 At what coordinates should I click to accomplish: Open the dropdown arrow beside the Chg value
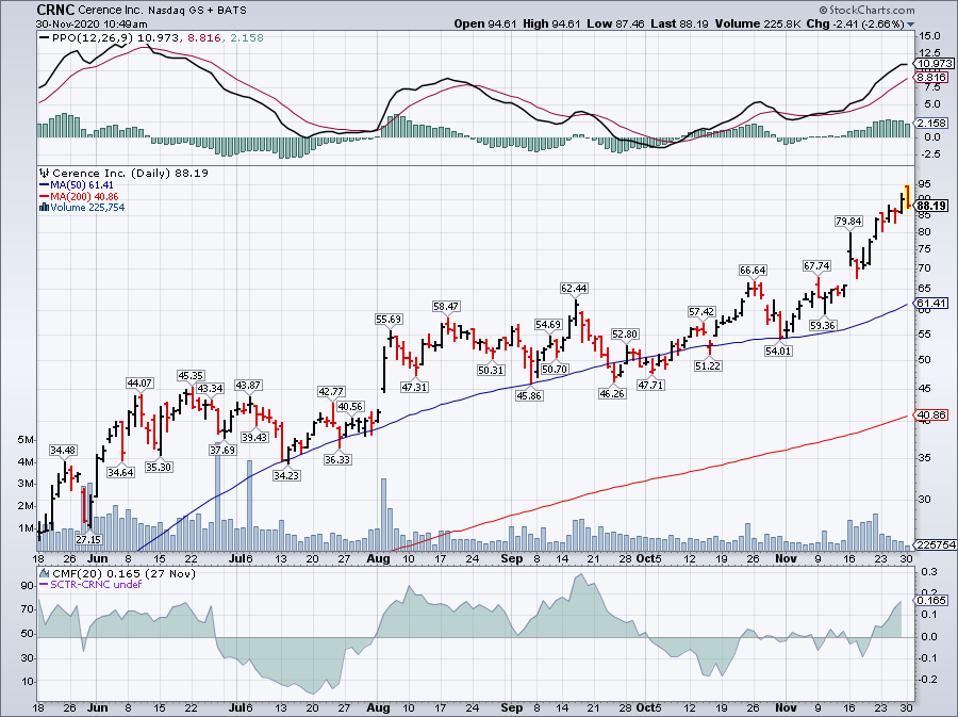[911, 24]
